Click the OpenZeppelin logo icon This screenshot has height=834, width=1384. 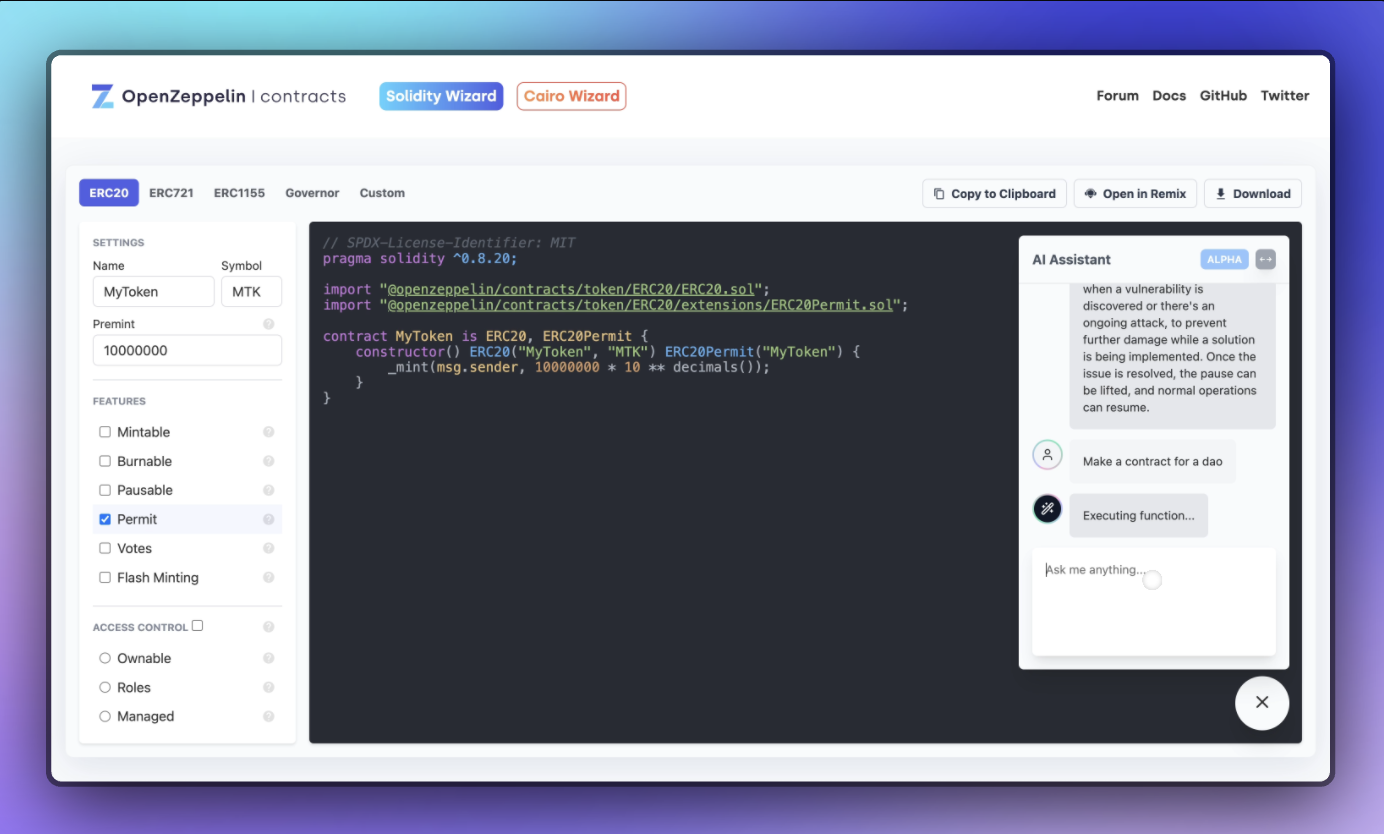coord(103,96)
